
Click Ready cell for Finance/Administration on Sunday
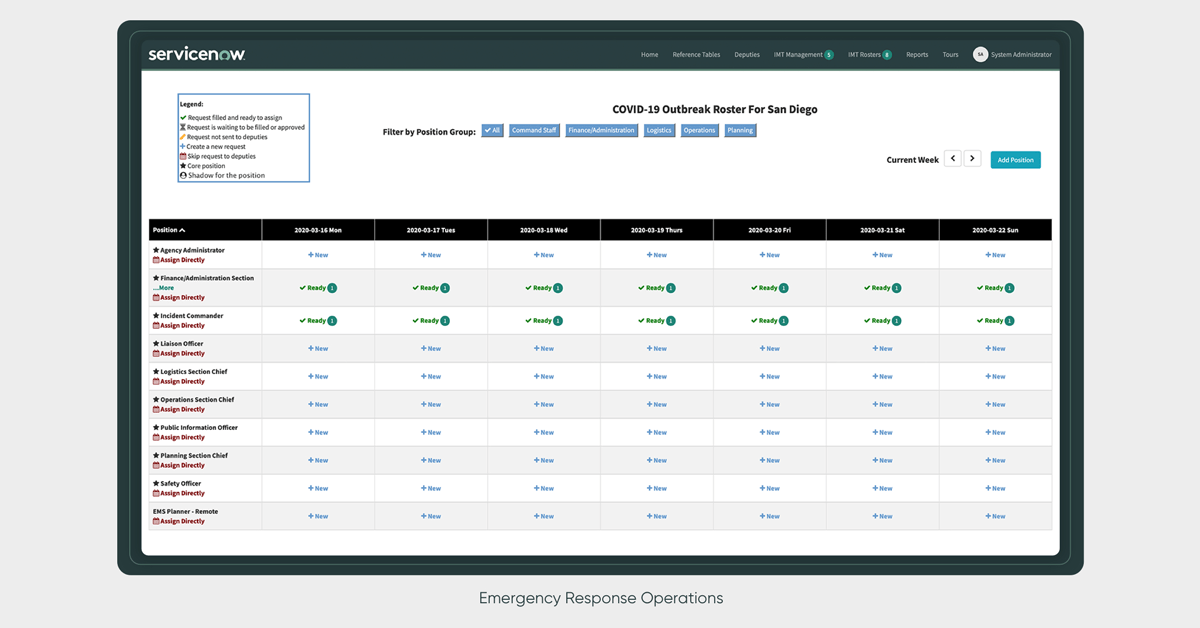[995, 288]
